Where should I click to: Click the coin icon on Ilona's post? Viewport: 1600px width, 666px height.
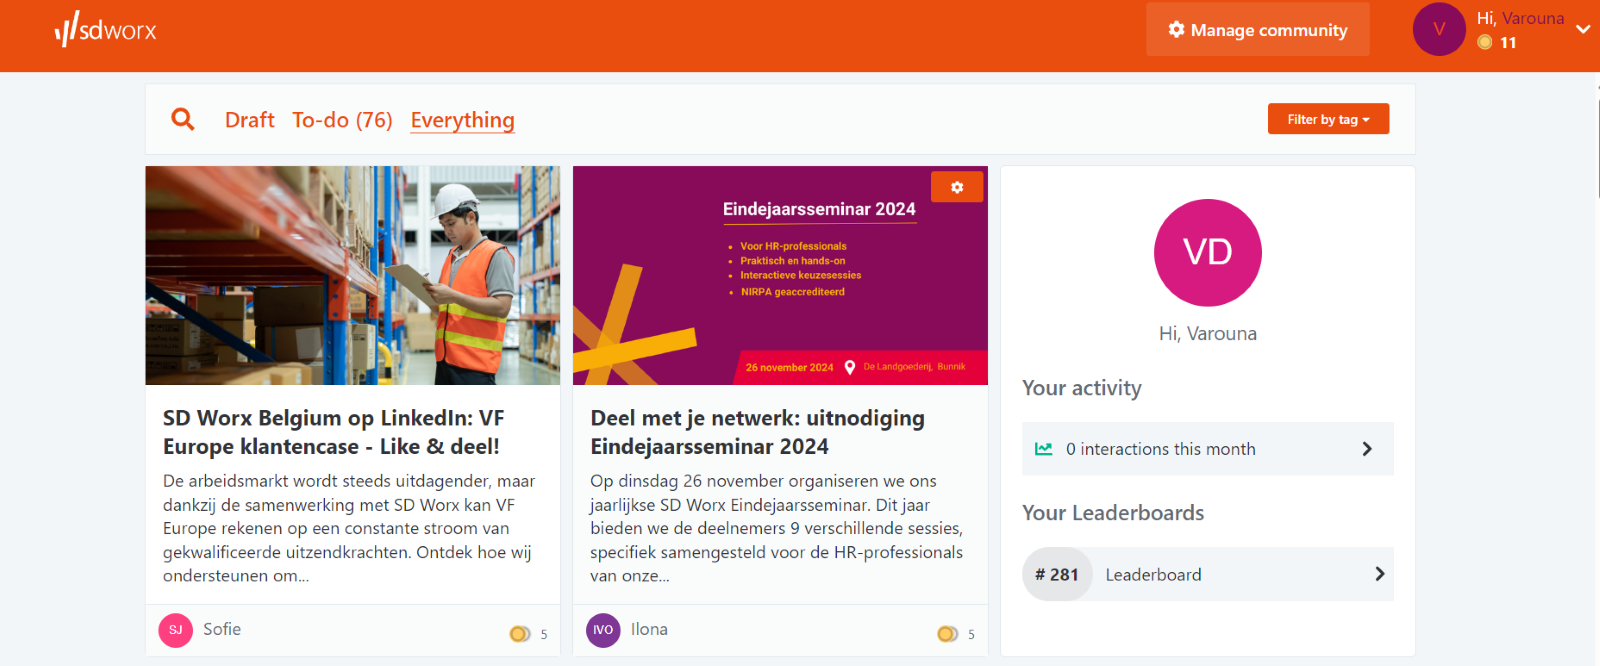pos(947,634)
